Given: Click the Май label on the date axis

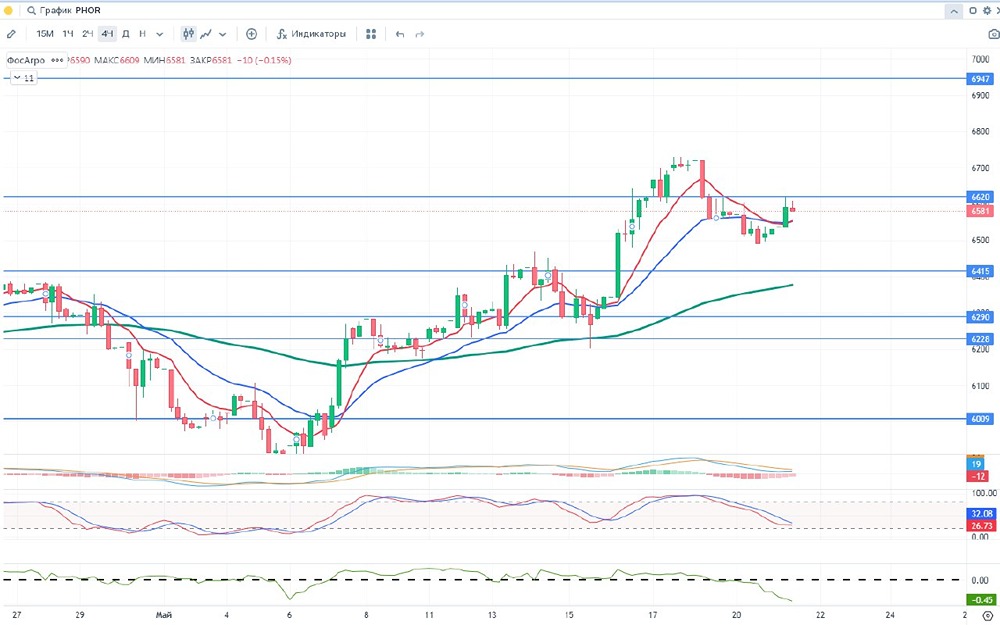Looking at the screenshot, I should tap(164, 615).
